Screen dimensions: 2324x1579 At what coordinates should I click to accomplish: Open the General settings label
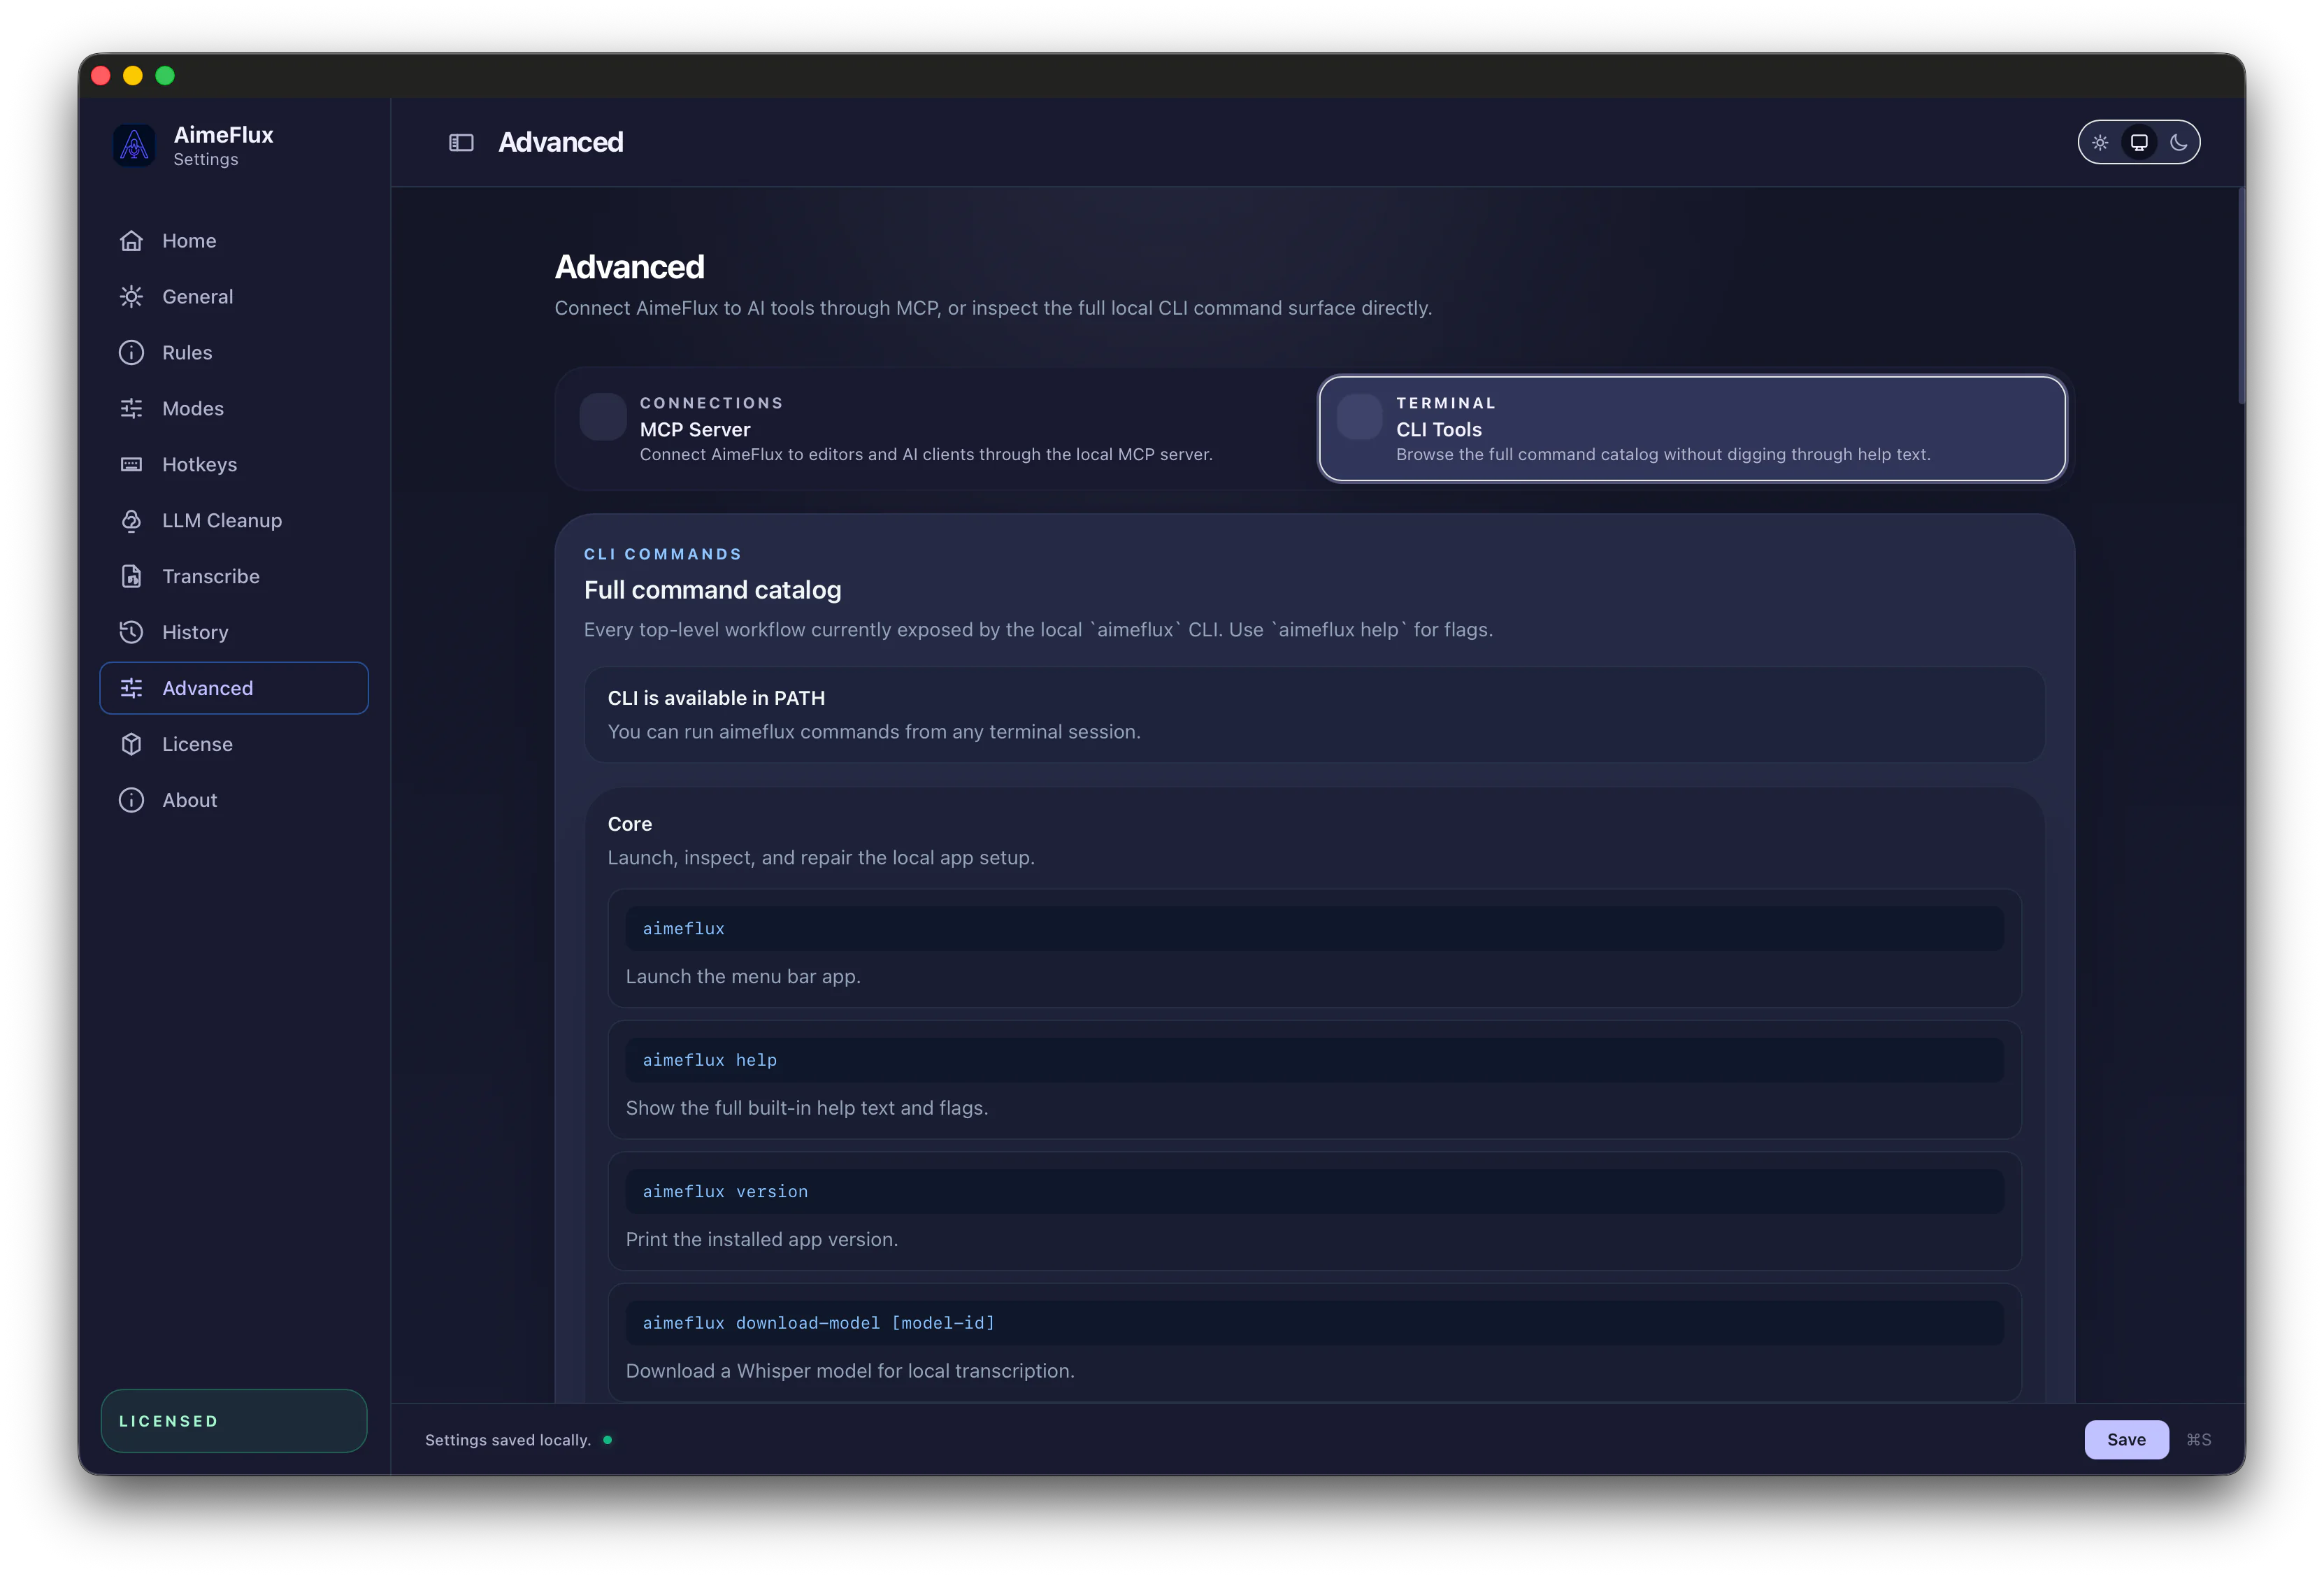(x=198, y=297)
